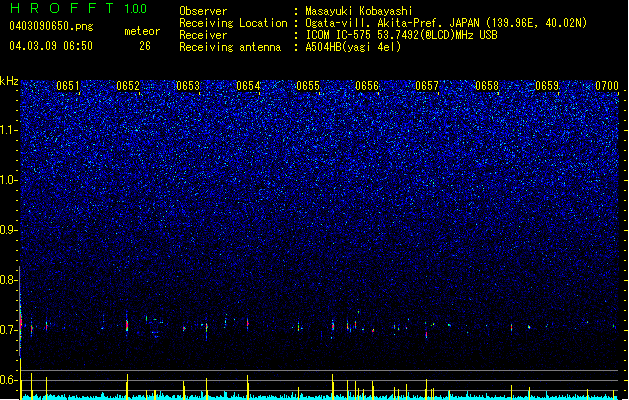Click the 0.9 frequency axis label

8,230
